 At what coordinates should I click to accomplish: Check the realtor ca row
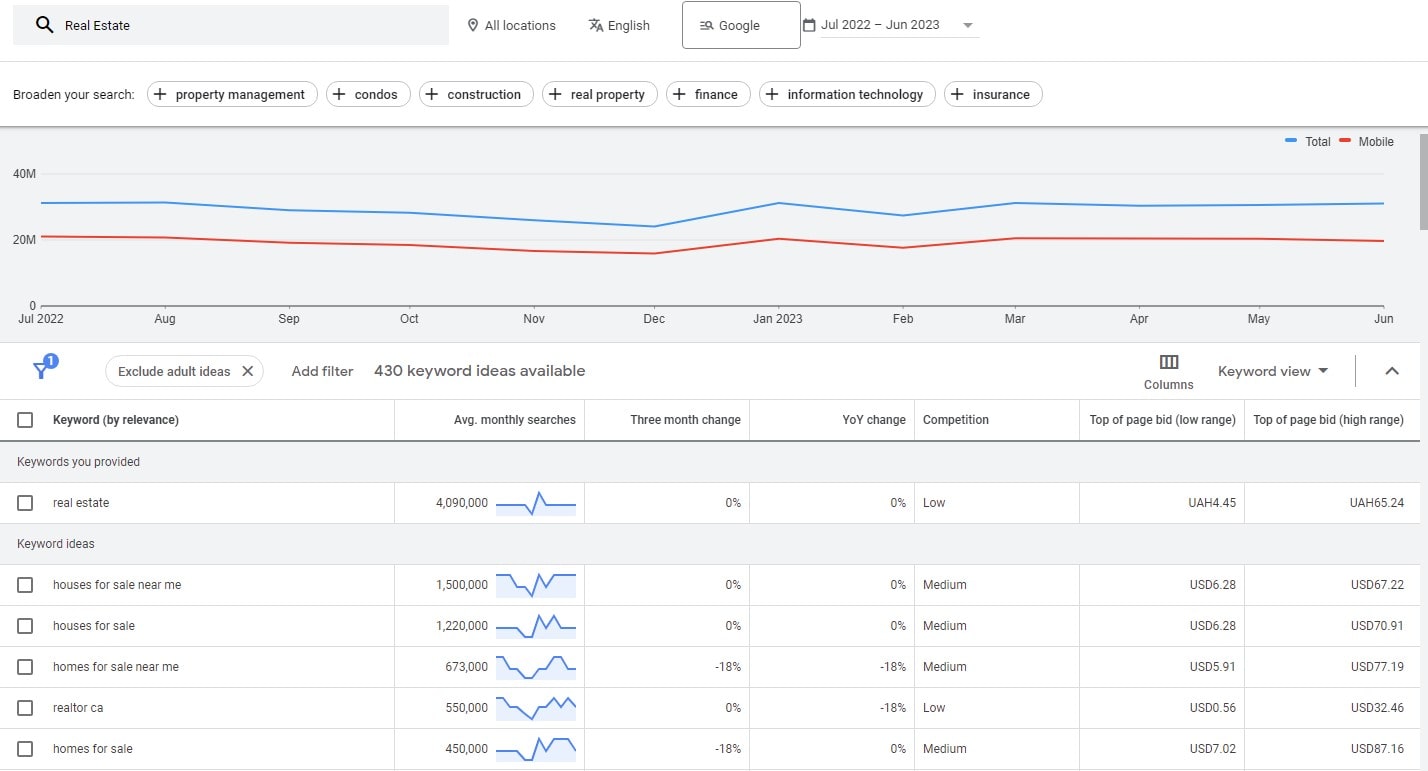[25, 708]
